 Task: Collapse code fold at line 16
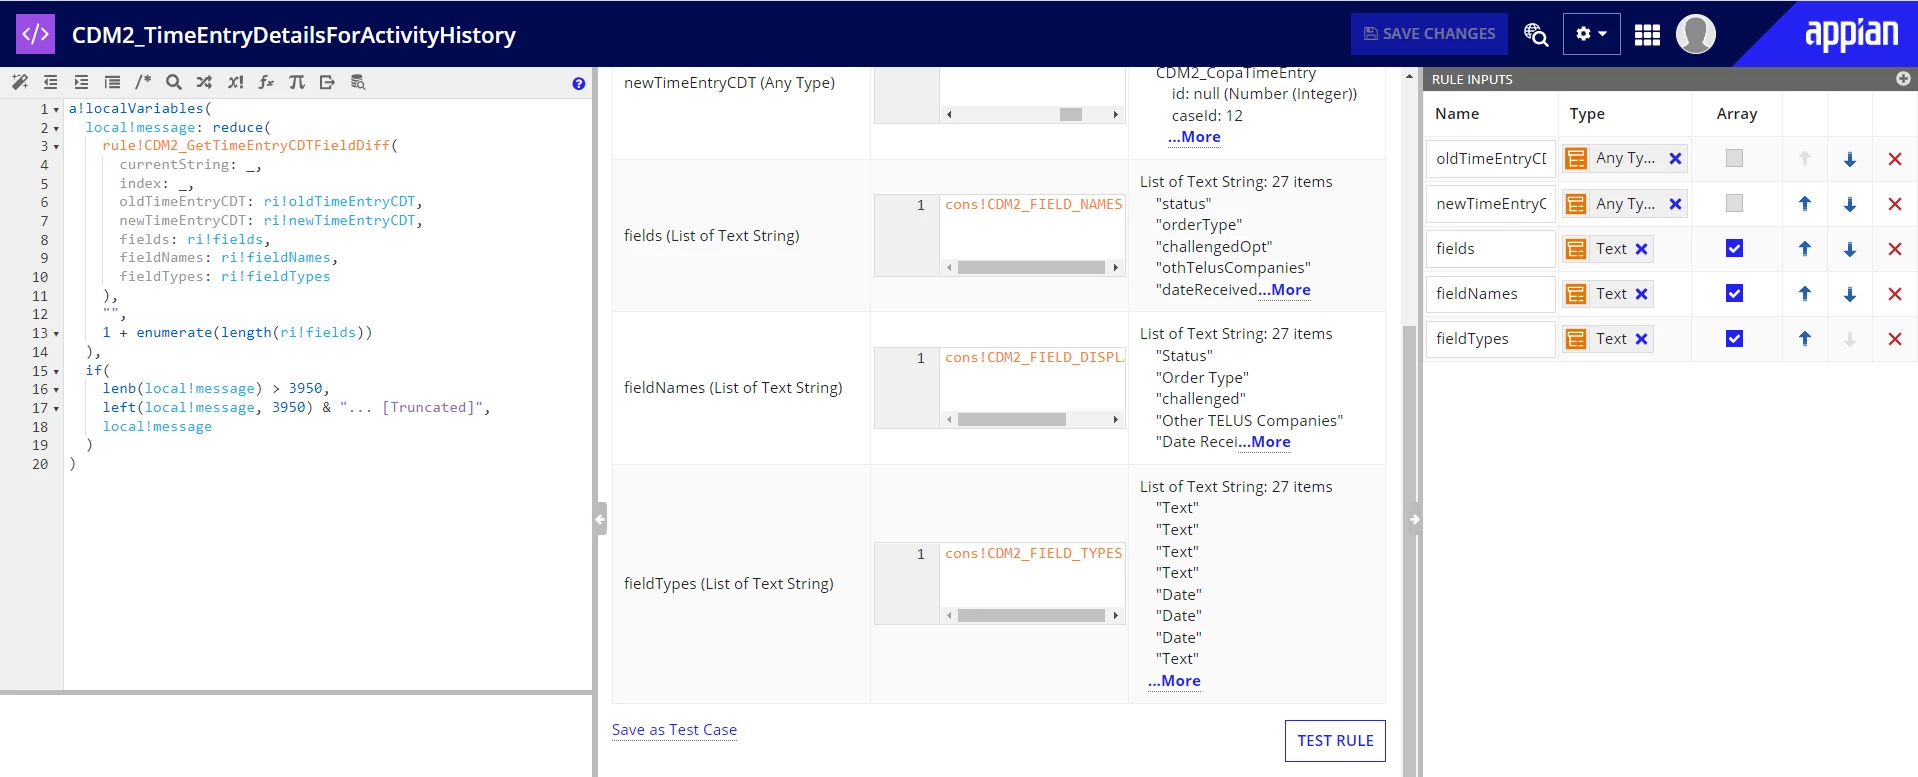[56, 389]
